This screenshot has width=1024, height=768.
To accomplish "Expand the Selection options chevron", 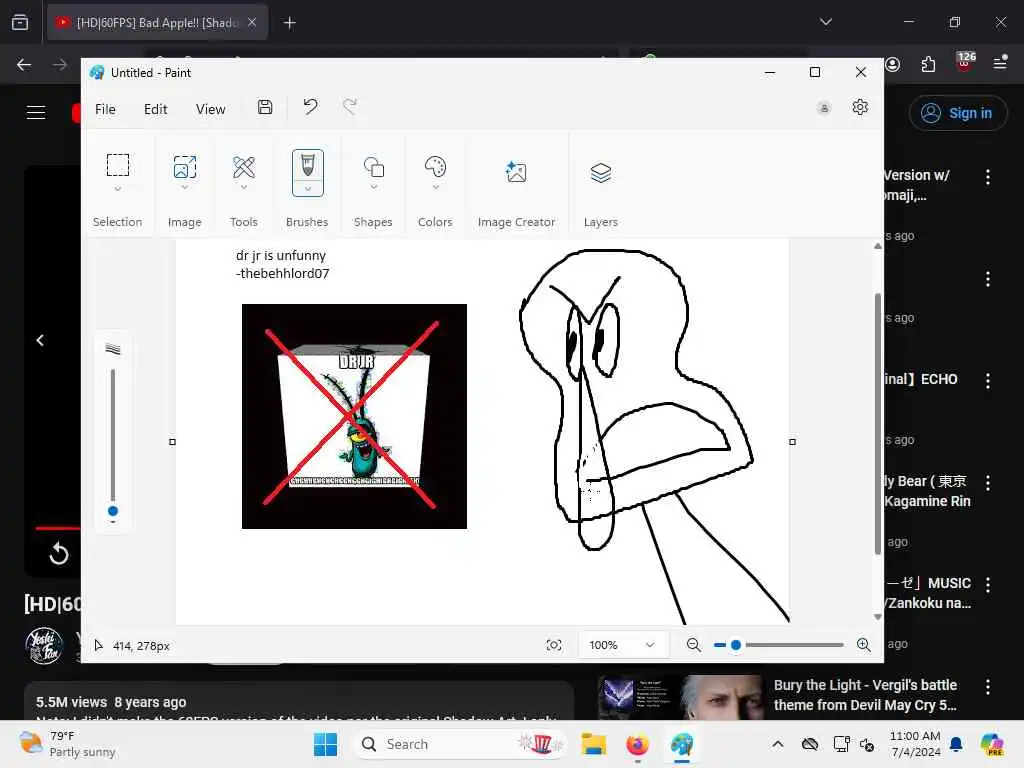I will (118, 189).
